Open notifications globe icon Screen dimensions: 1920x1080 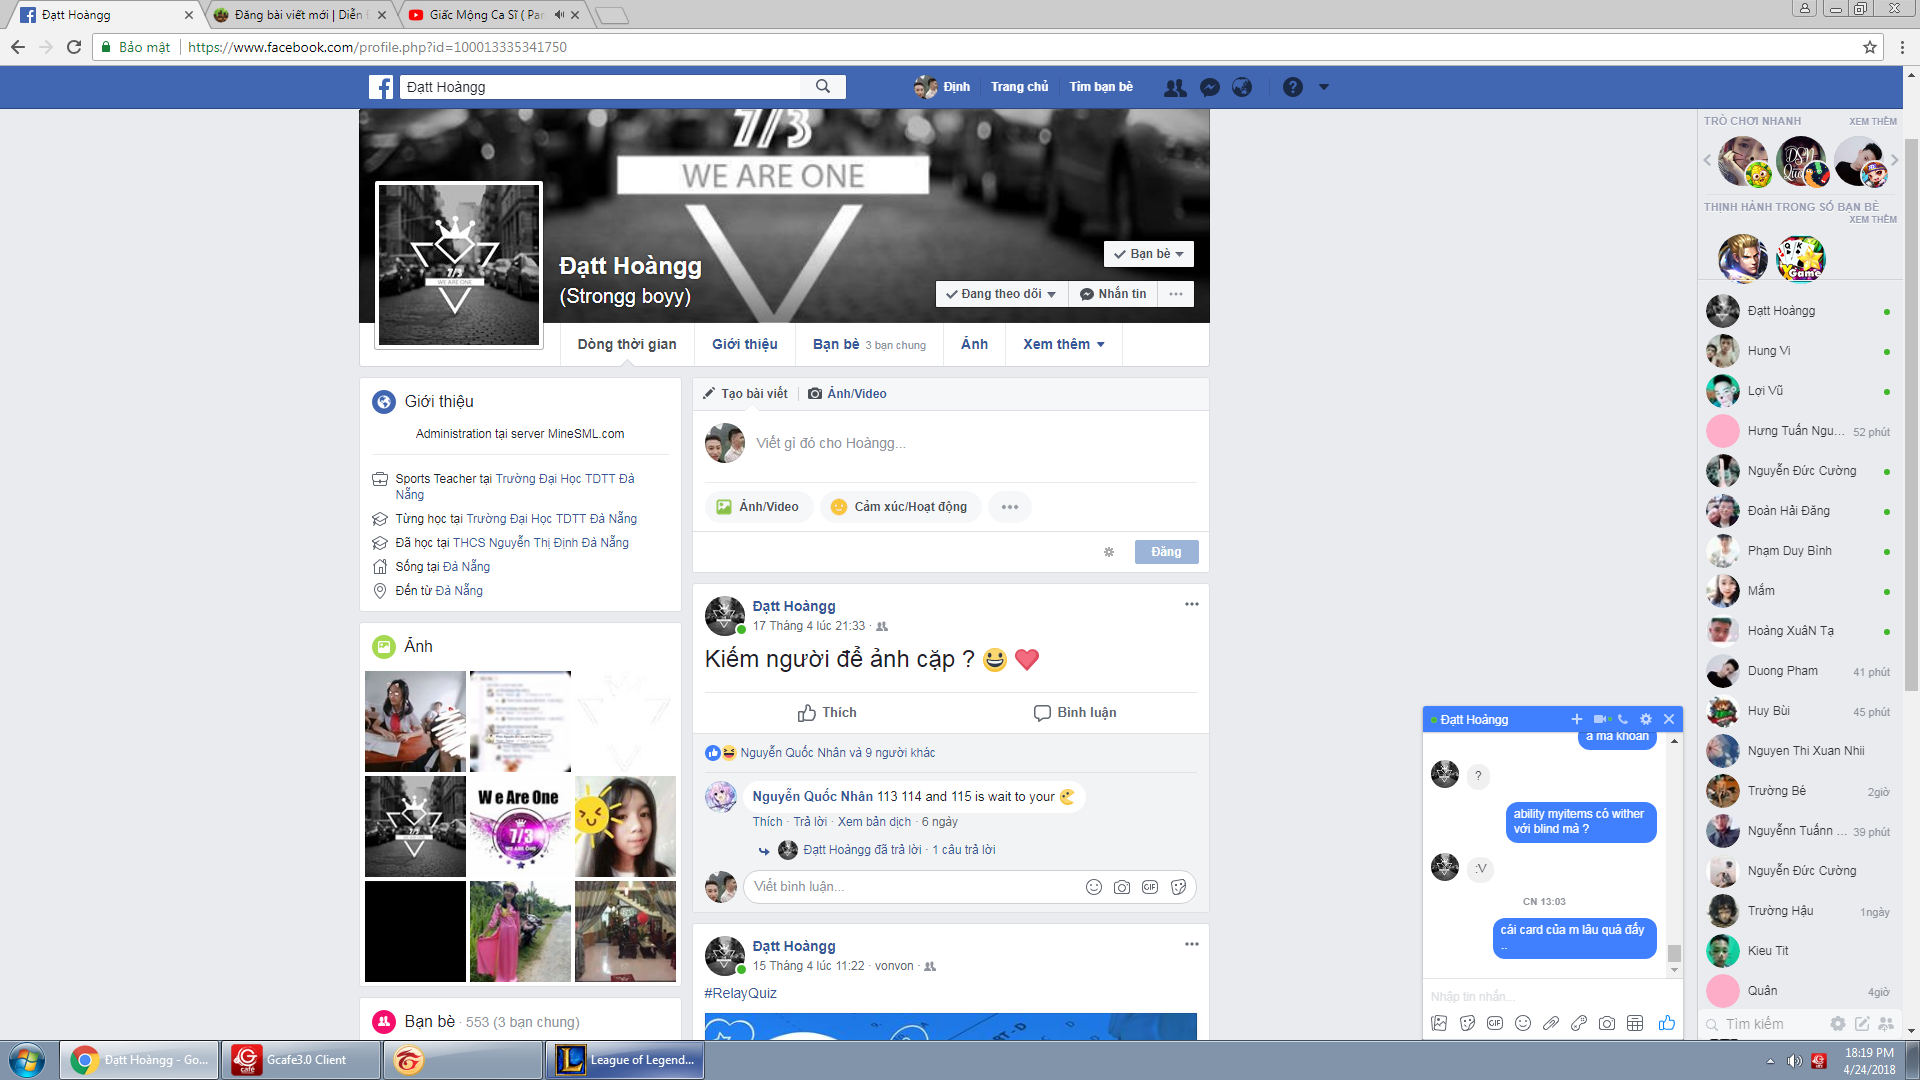(1242, 87)
